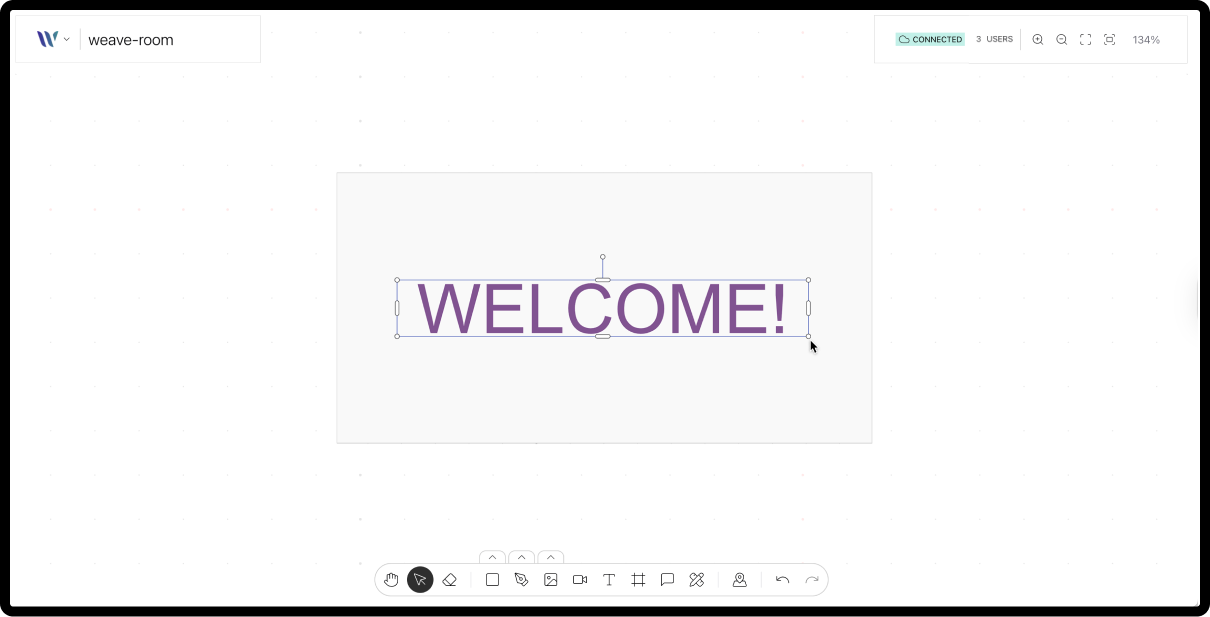Select the Video insert tool
Viewport: 1210px width, 617px height.
click(579, 580)
